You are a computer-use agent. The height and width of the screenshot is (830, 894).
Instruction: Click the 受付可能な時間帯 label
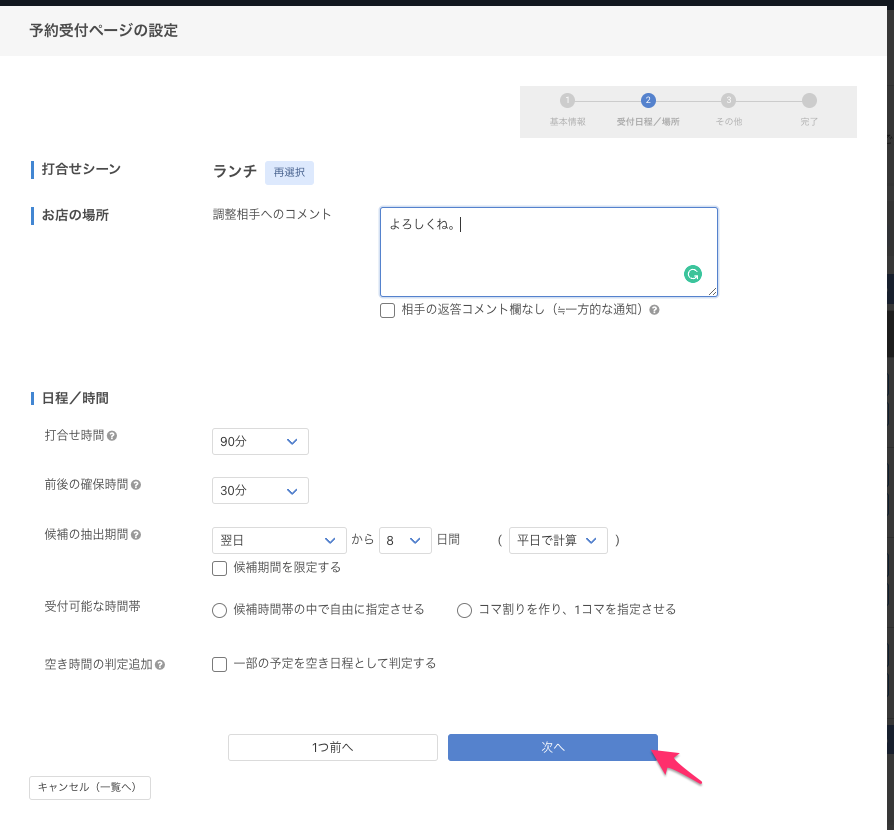(92, 607)
